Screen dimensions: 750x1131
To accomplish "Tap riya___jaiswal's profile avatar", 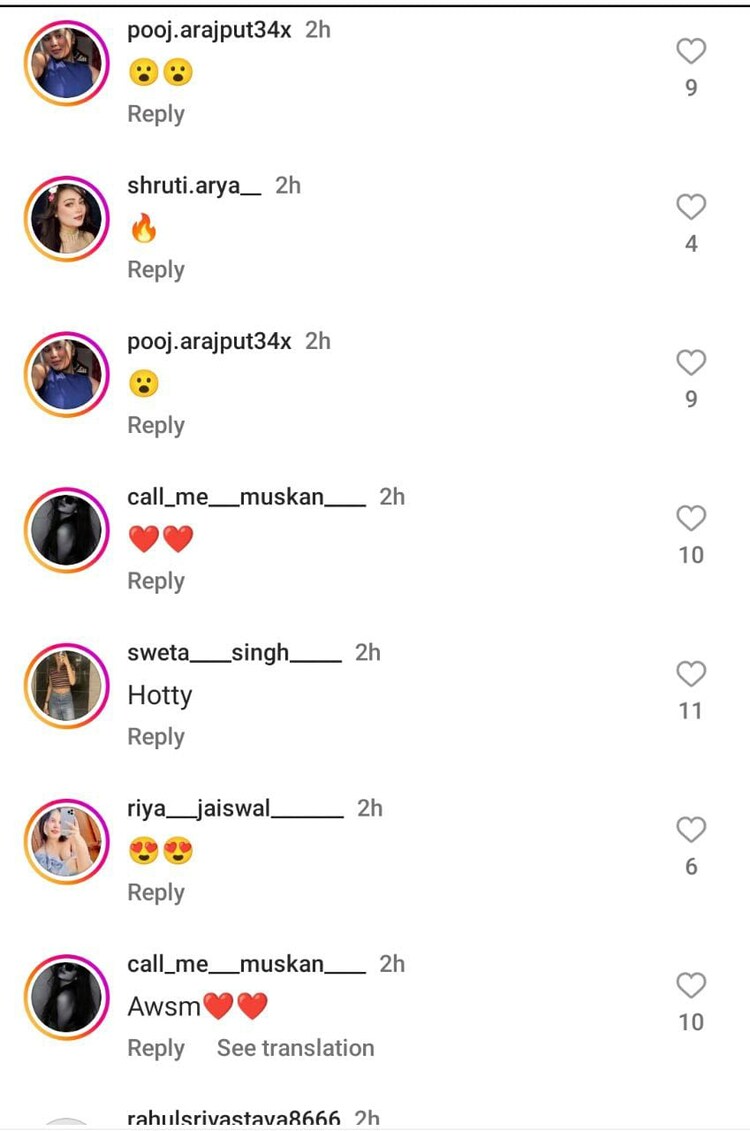I will coord(67,841).
